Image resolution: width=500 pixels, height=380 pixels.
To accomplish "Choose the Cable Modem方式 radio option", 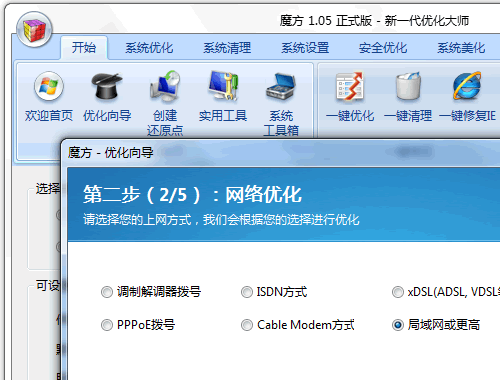I will 247,325.
